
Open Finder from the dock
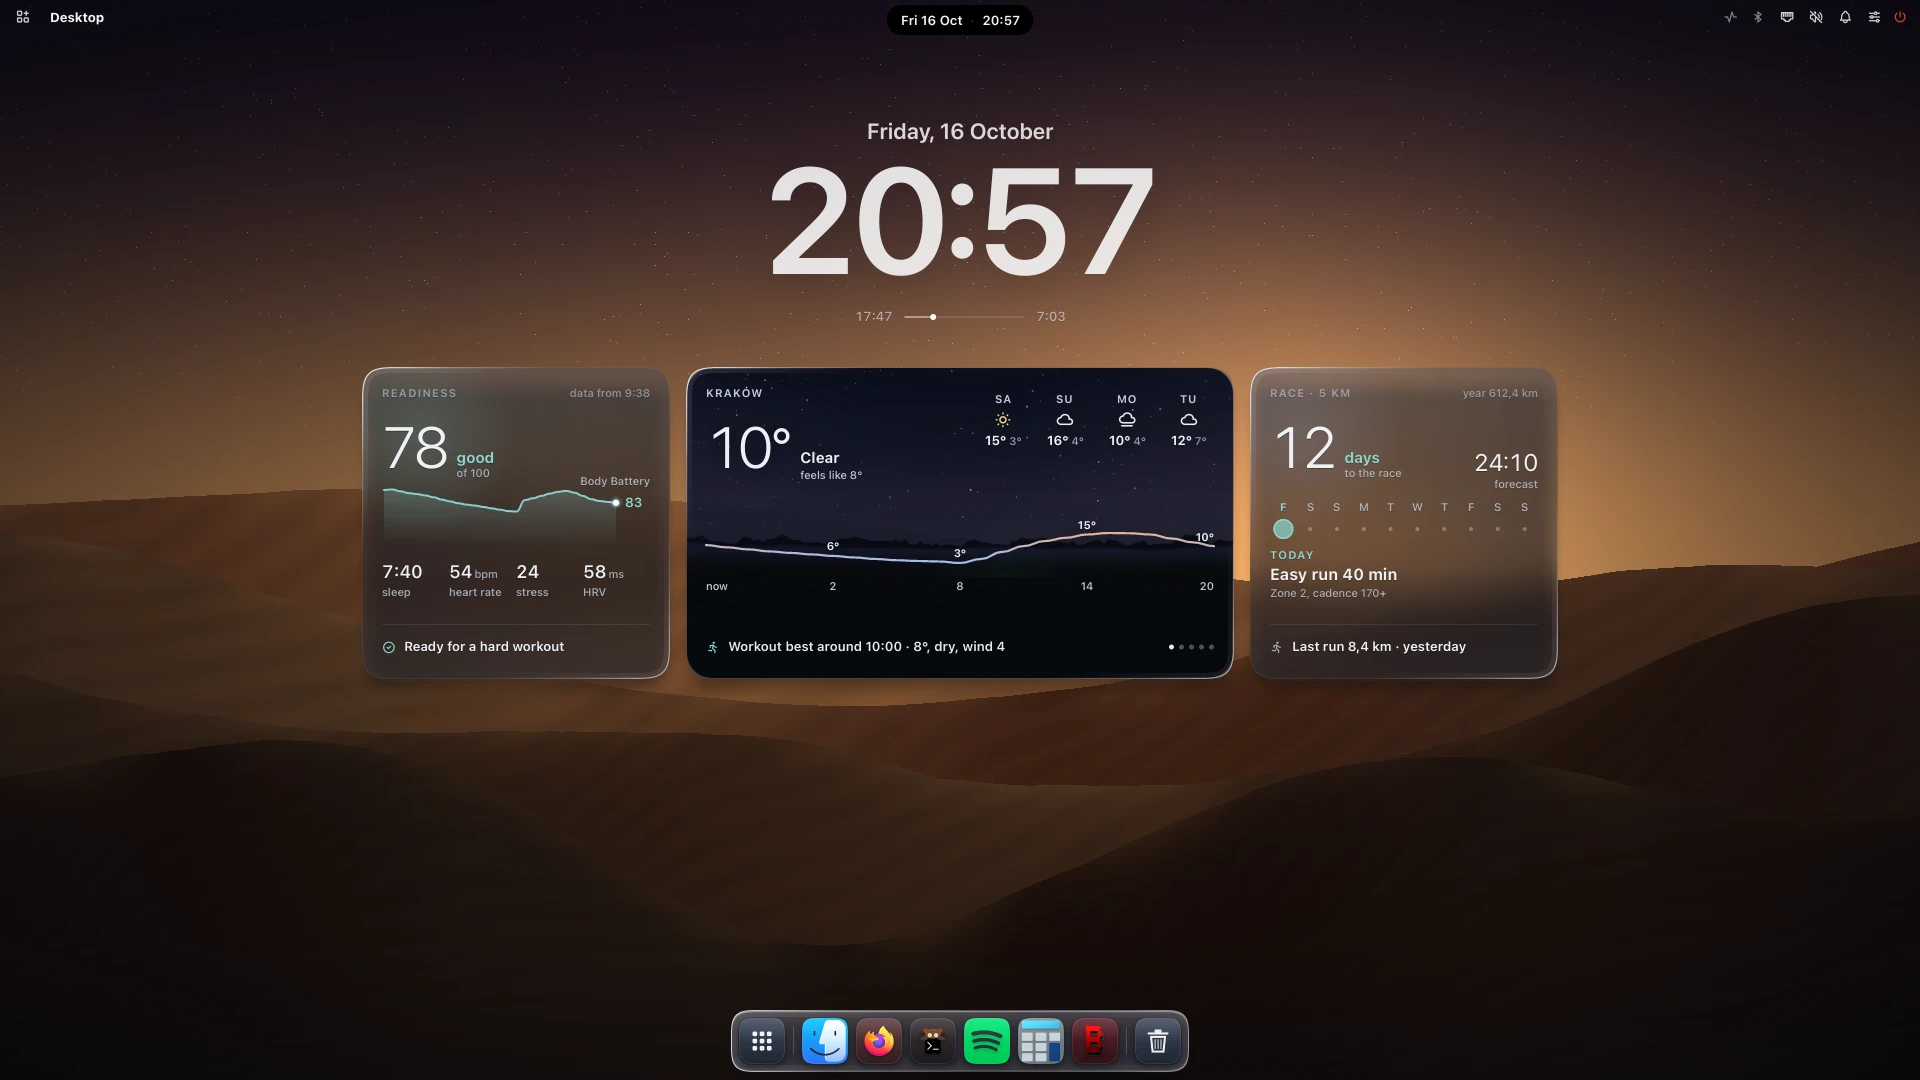tap(825, 1042)
